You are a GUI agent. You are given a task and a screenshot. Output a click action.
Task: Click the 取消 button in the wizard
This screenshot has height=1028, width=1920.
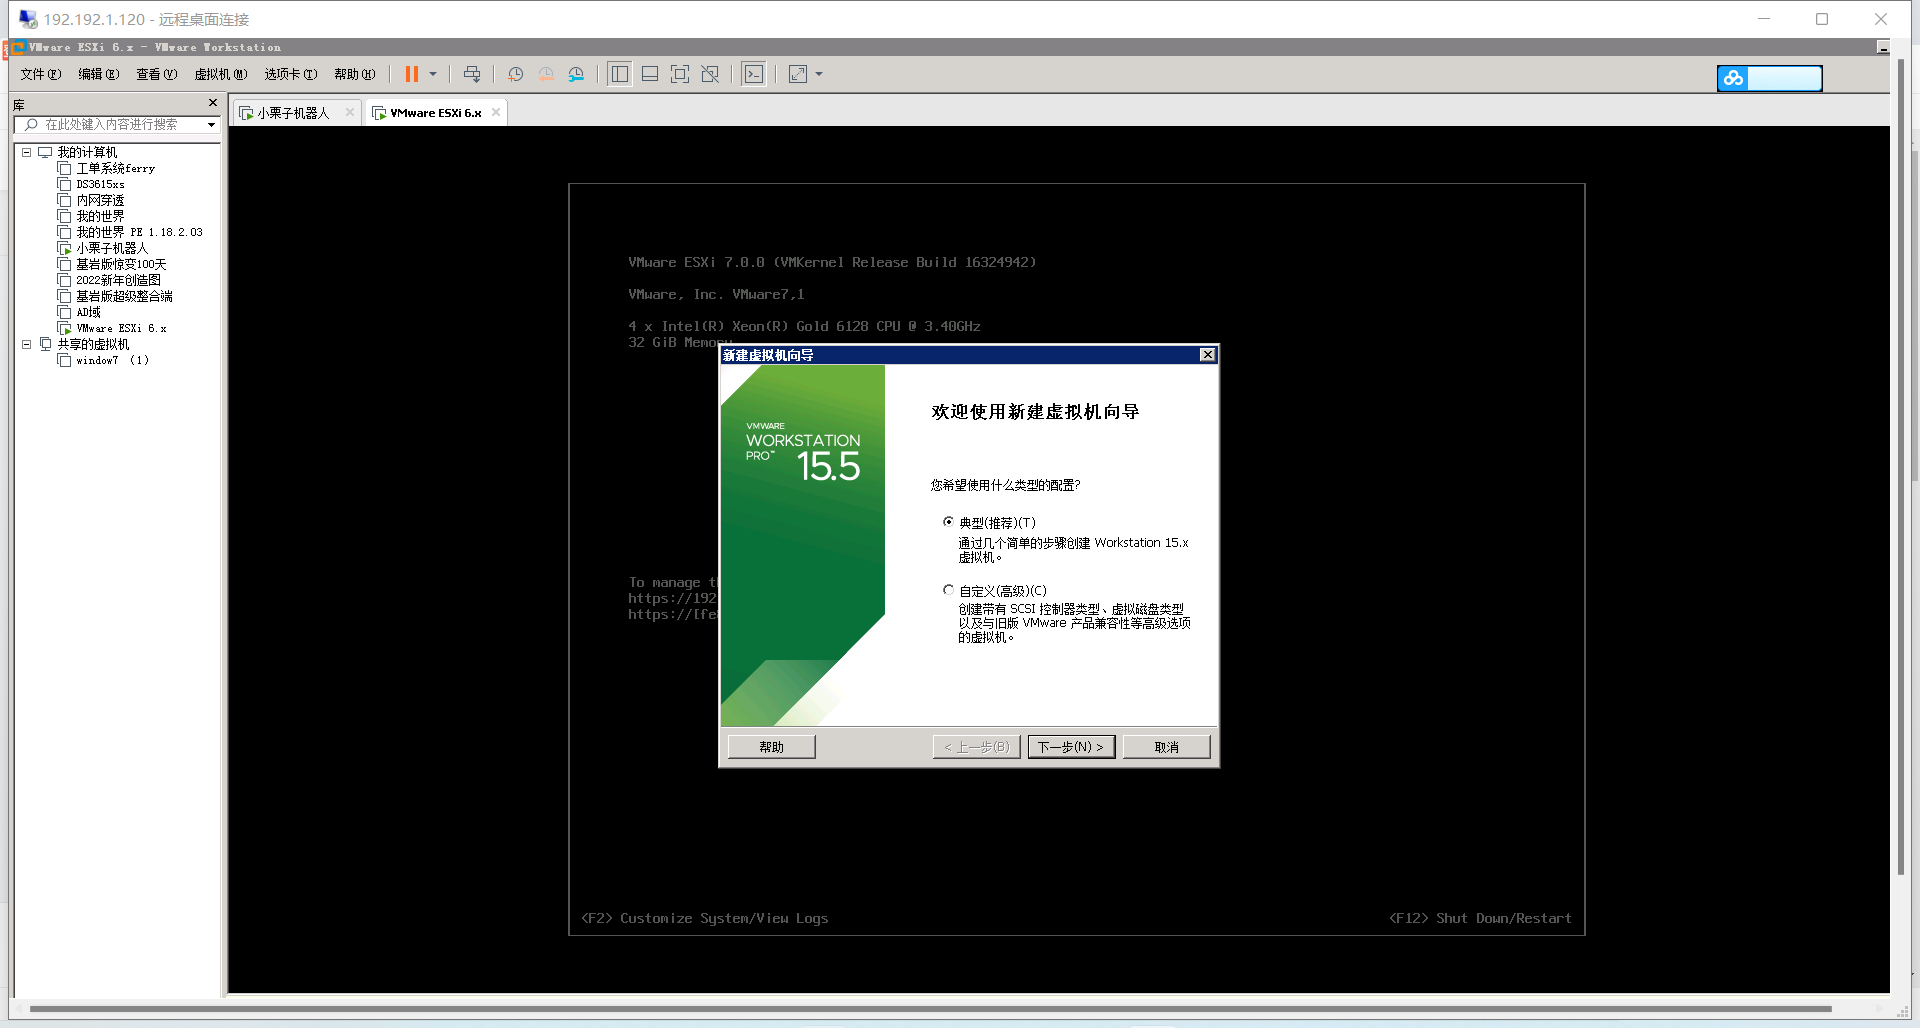[x=1166, y=747]
